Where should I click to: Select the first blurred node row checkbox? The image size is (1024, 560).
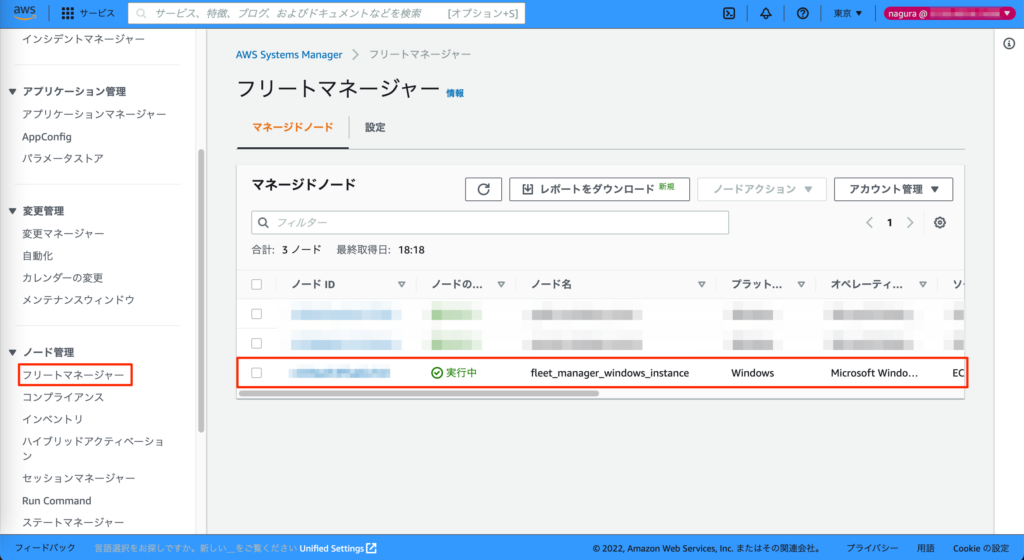coord(257,314)
